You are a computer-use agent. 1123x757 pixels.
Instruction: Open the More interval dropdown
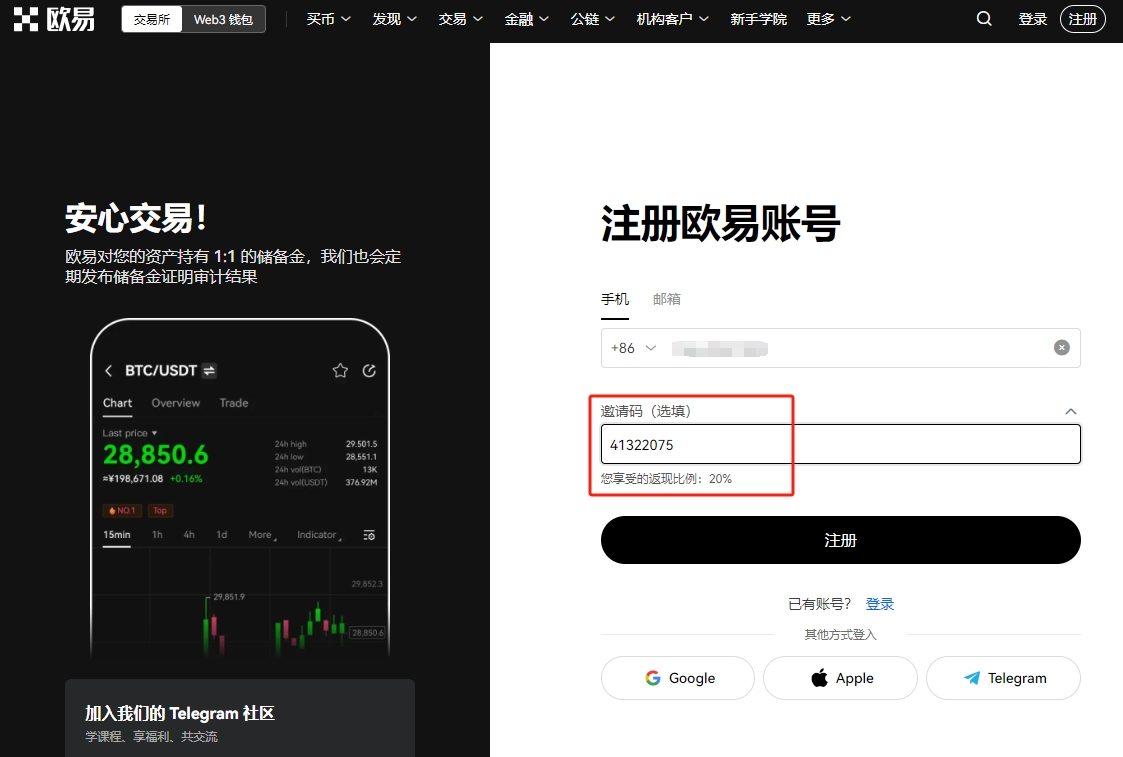pos(262,535)
